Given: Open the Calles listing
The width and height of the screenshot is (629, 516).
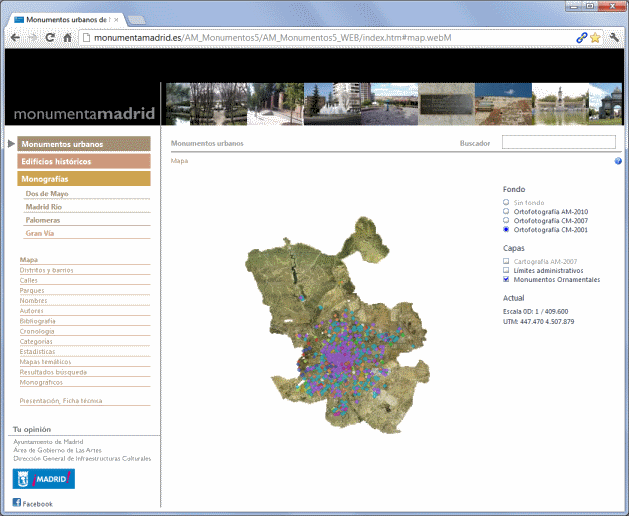Looking at the screenshot, I should [28, 280].
